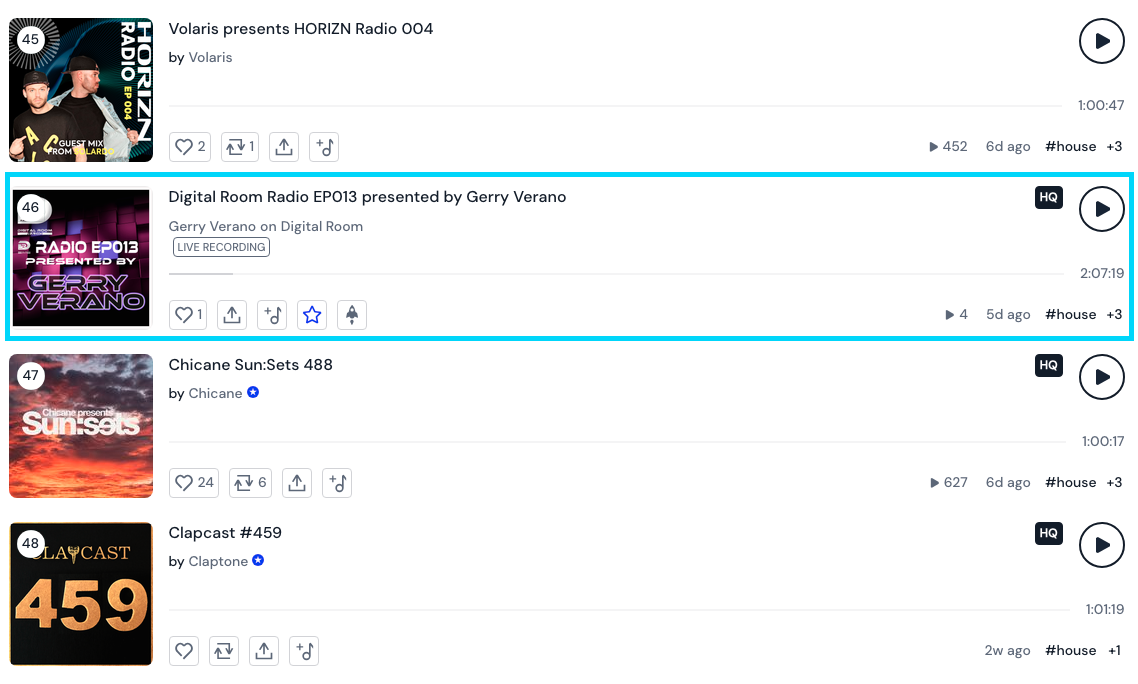The width and height of the screenshot is (1138, 684).
Task: Click the 627 plays count
Action: (x=949, y=482)
